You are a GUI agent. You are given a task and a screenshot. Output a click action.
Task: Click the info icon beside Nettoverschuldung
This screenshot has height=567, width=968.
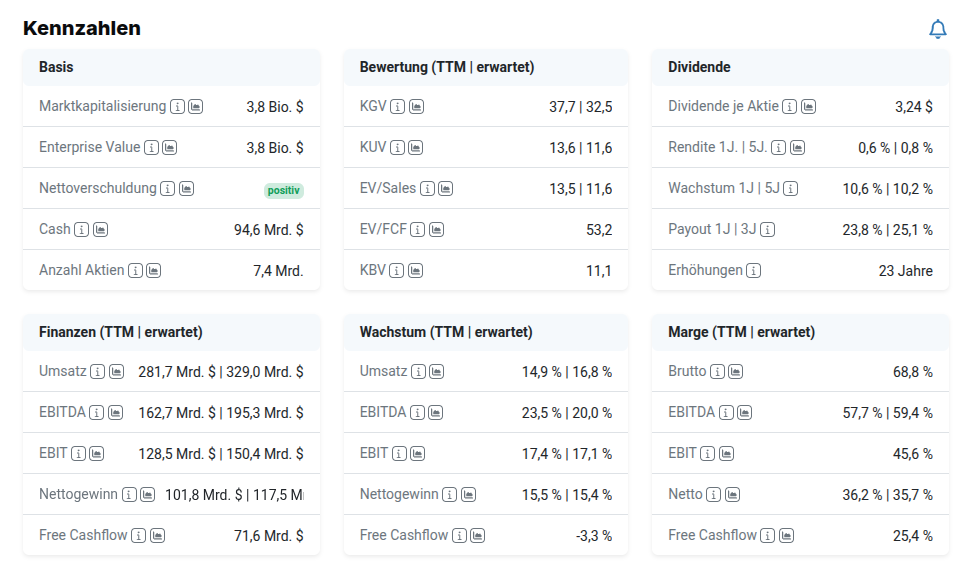168,188
